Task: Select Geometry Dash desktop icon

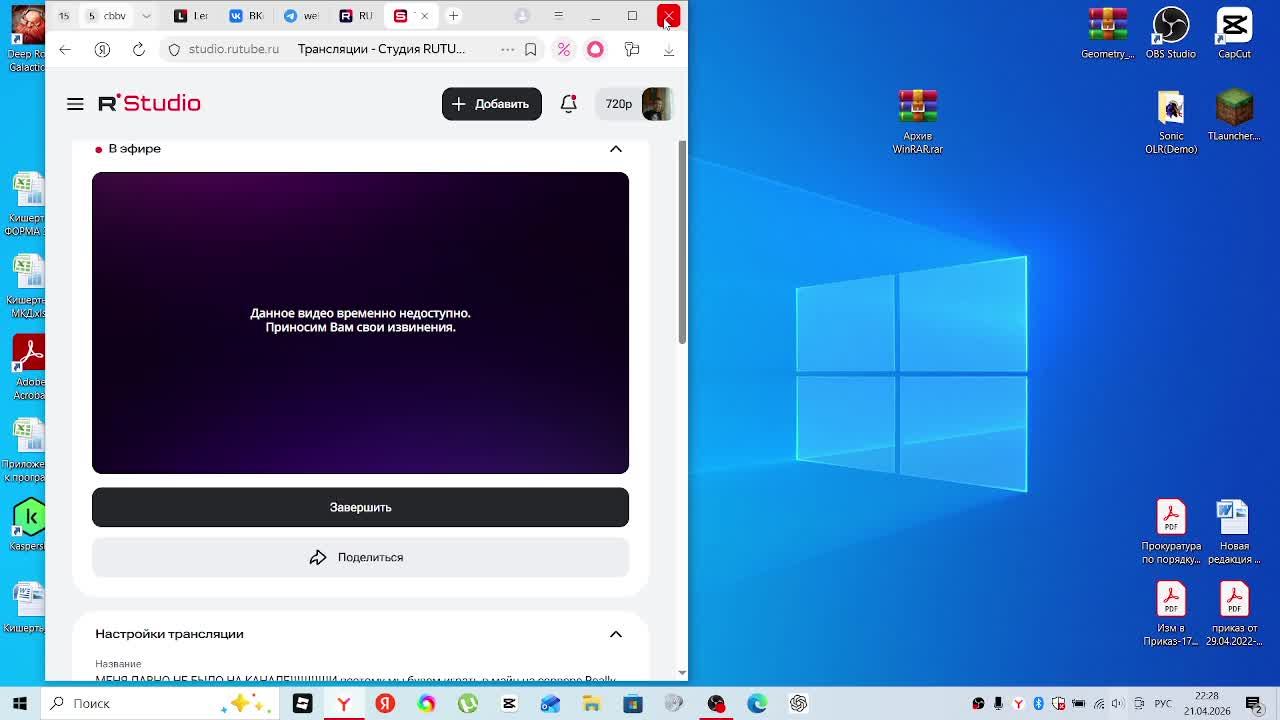Action: coord(1107,33)
